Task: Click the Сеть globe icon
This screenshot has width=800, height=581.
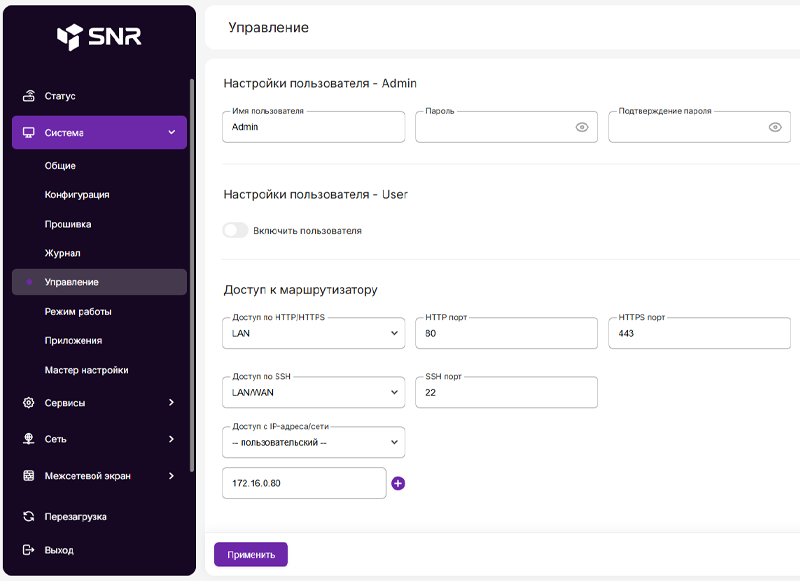Action: [x=29, y=439]
